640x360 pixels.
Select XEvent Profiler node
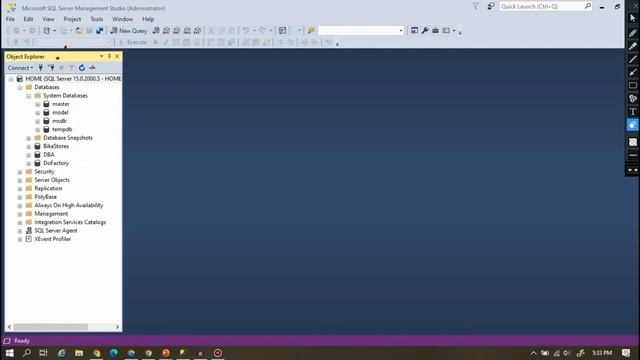52,239
